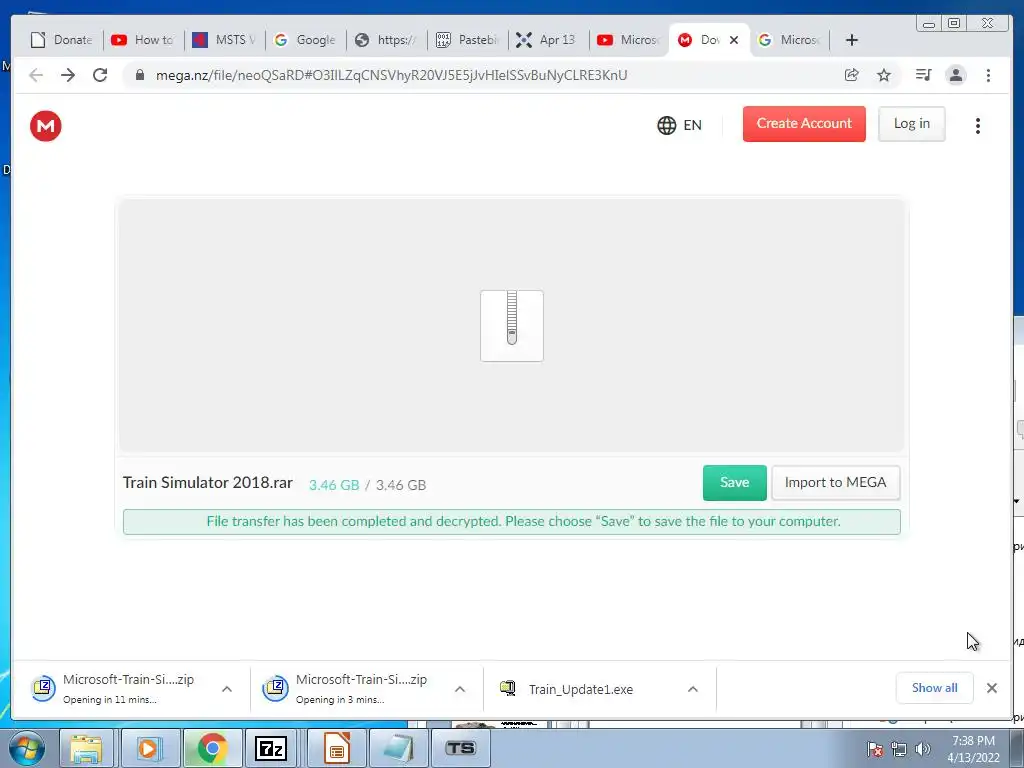Open 7-Zip from the taskbar

pos(271,748)
